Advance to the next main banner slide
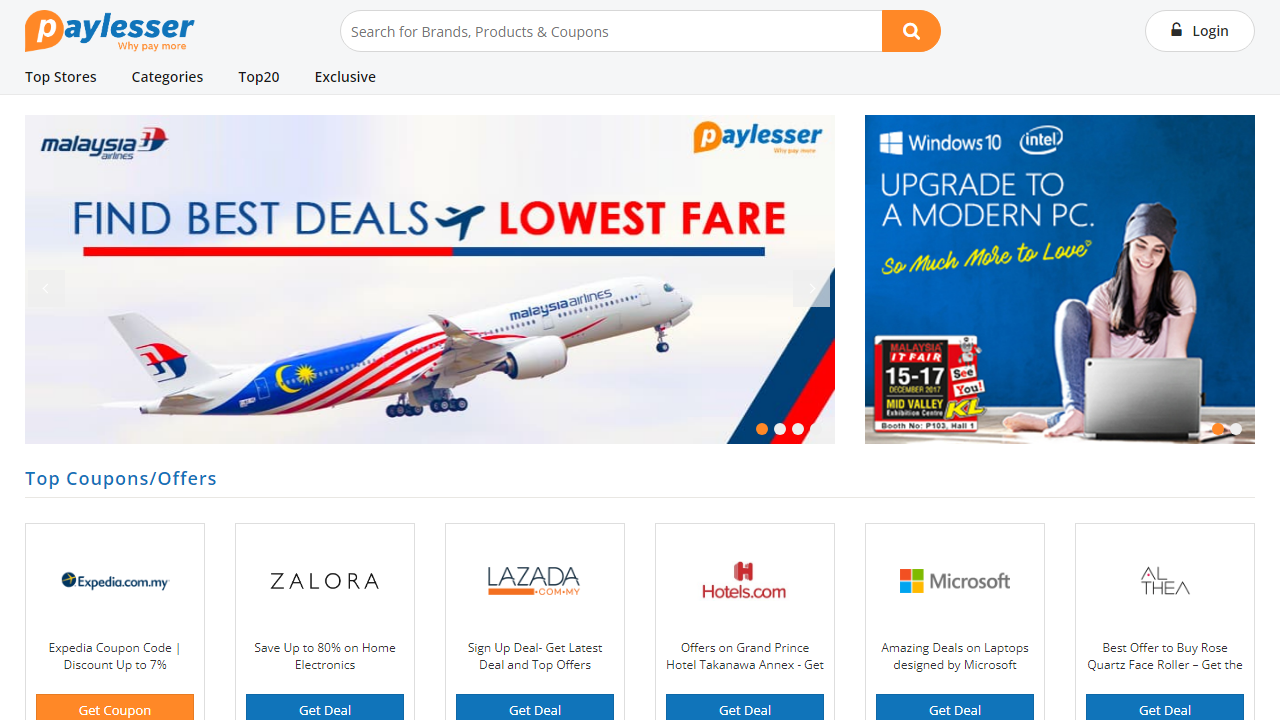 coord(811,289)
